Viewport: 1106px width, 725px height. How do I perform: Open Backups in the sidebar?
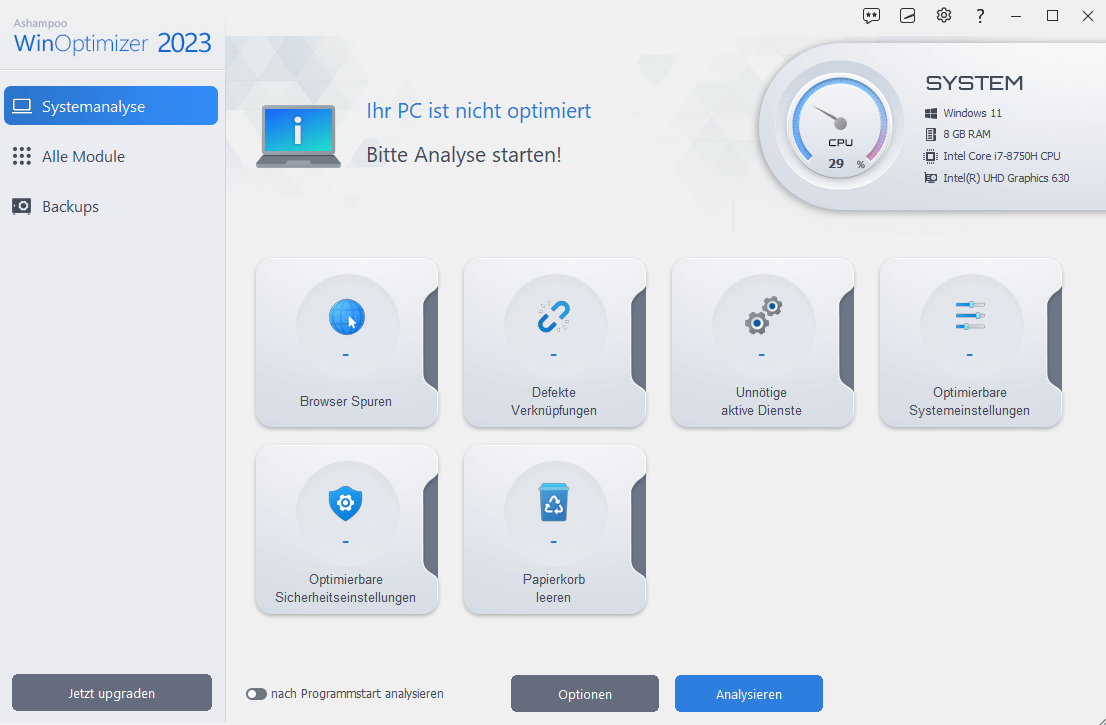pyautogui.click(x=70, y=207)
